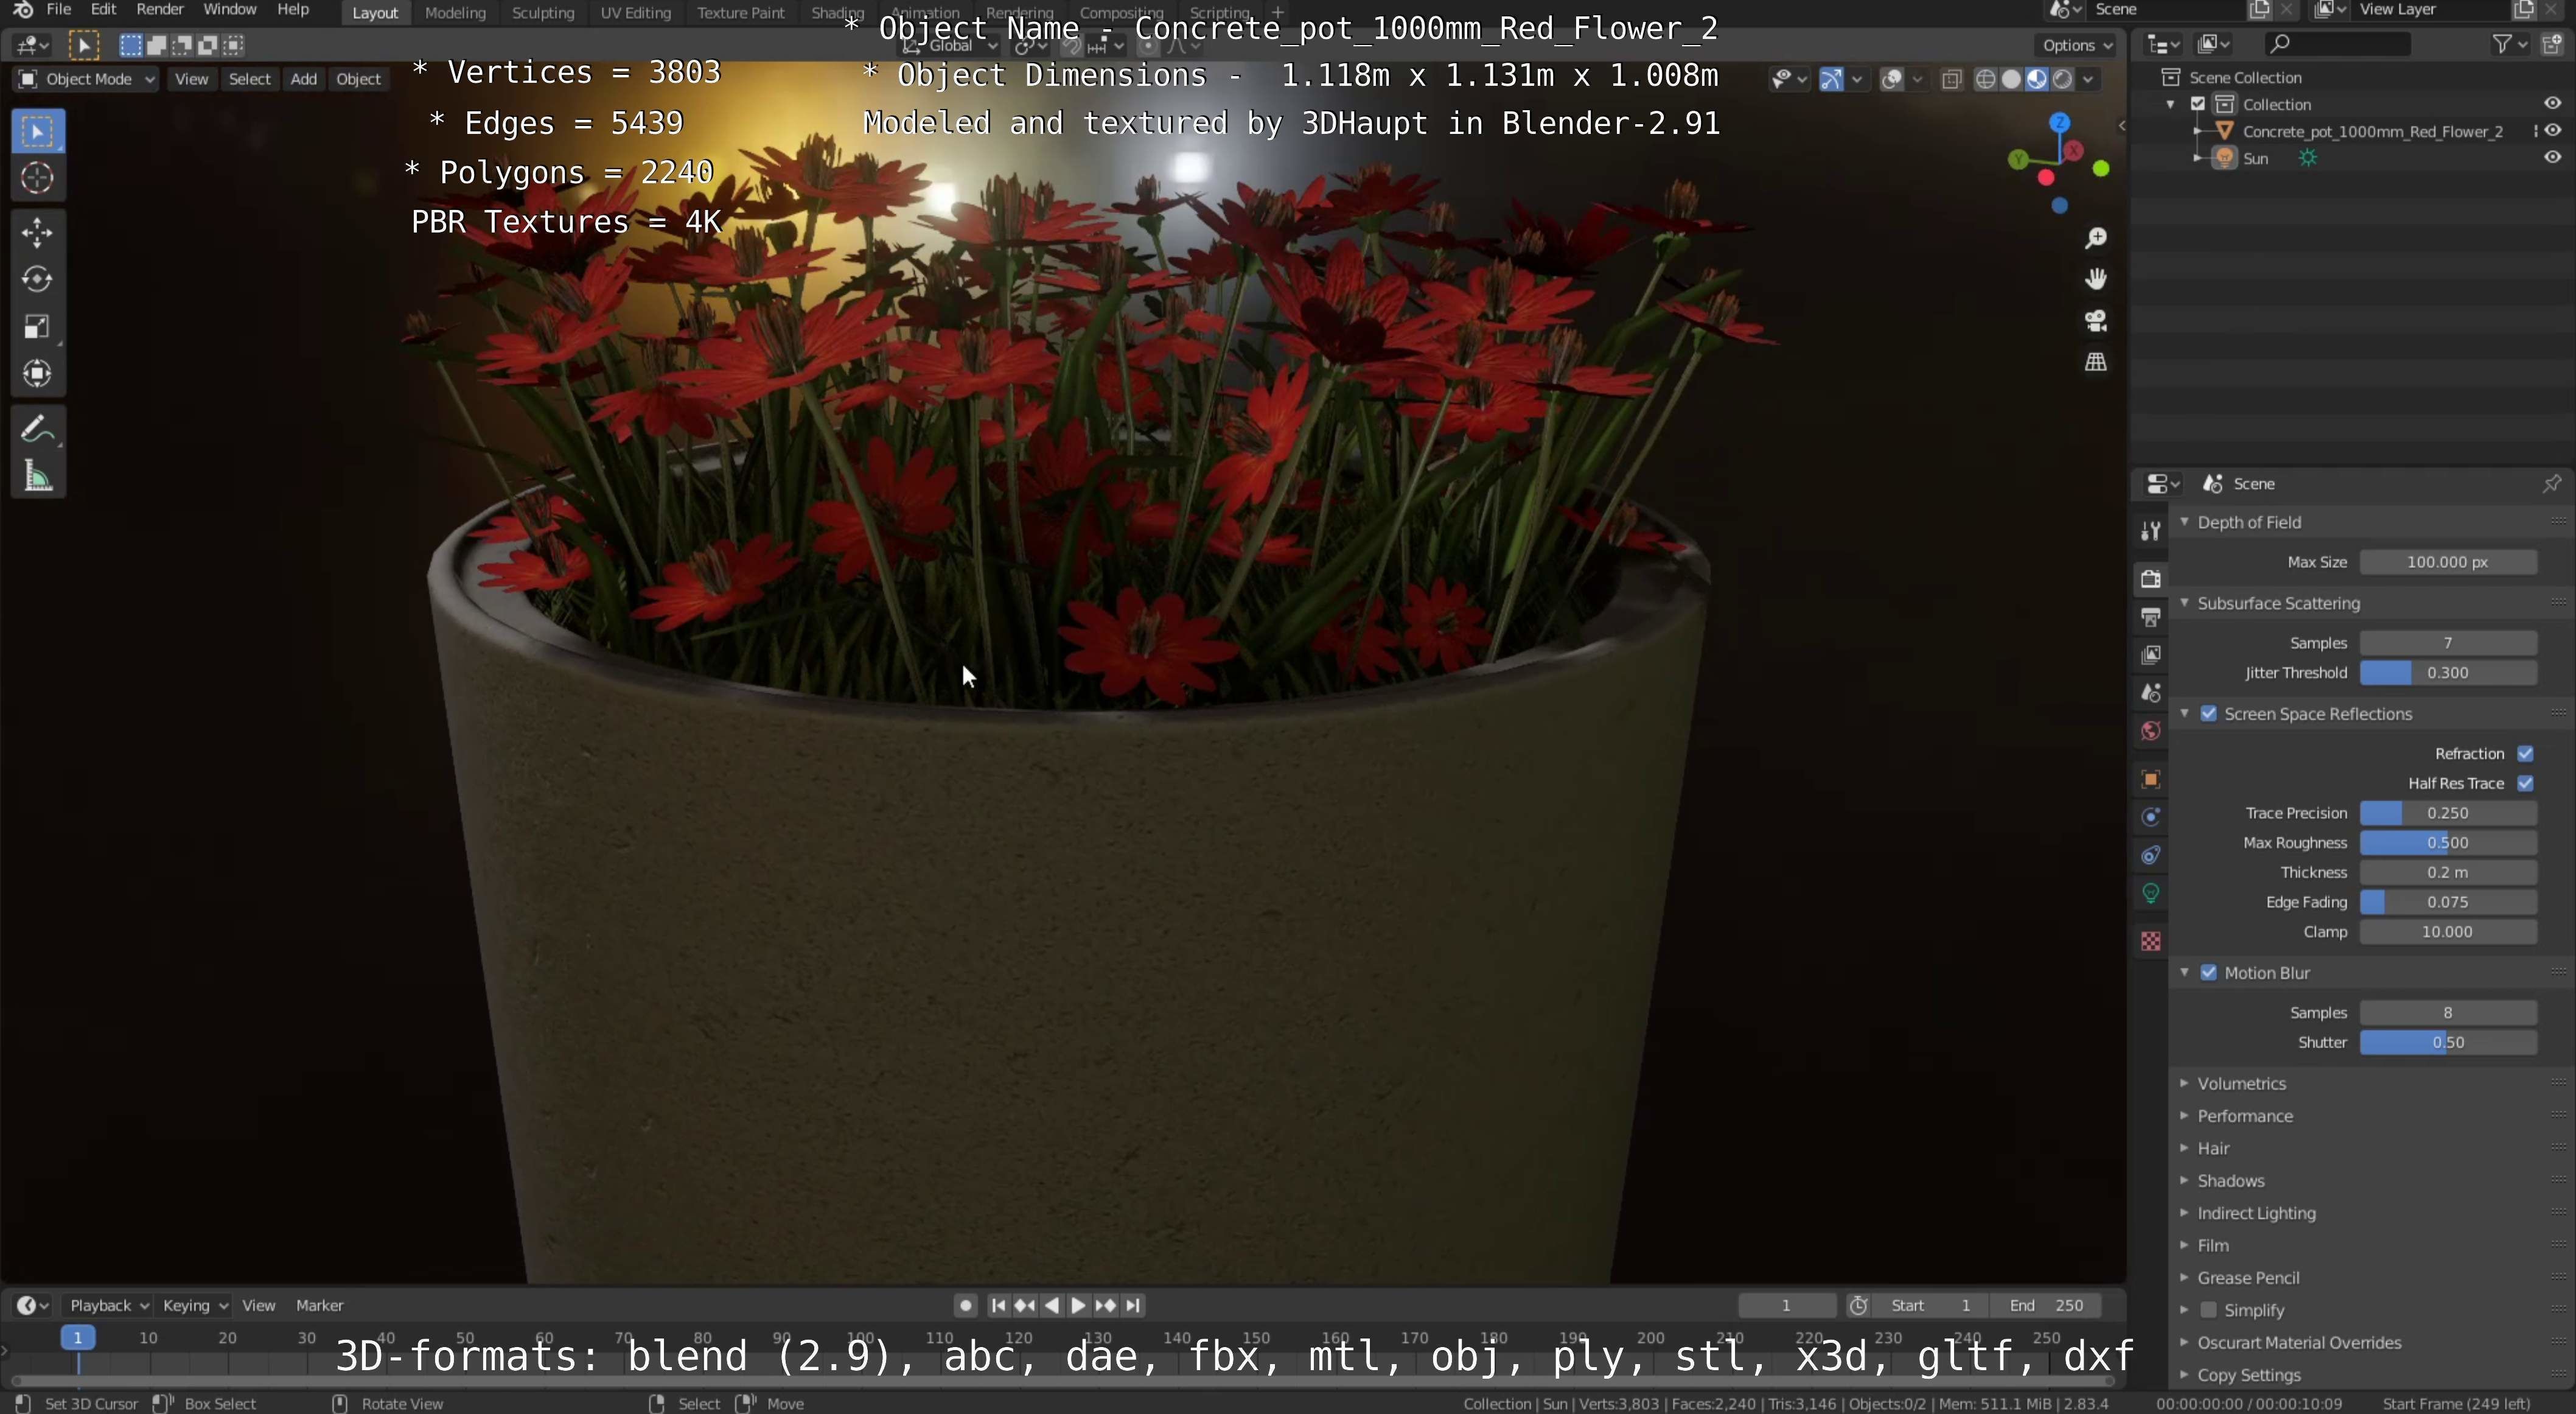Open Playback dropdown in timeline
Image resolution: width=2576 pixels, height=1414 pixels.
coord(108,1306)
